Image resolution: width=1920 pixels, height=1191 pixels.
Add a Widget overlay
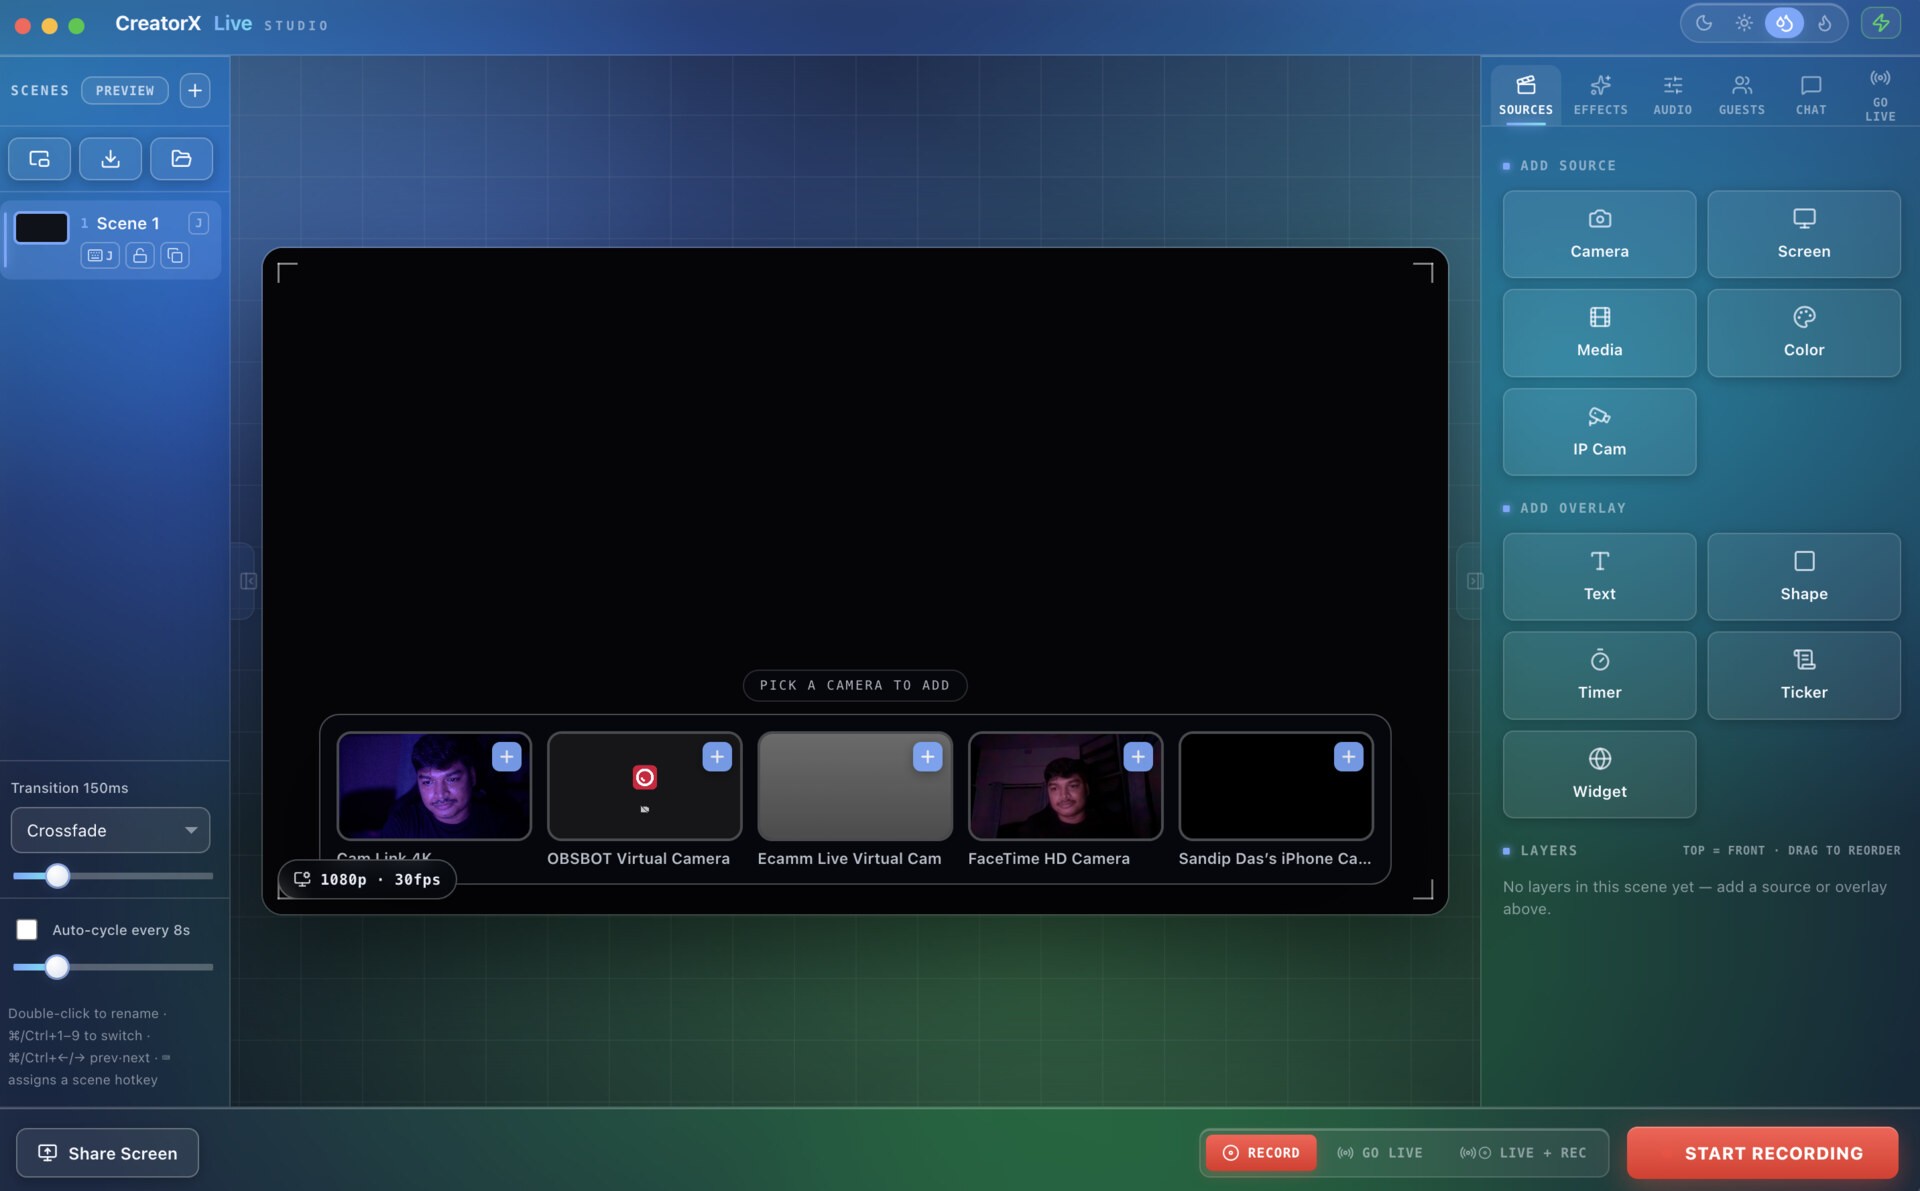coord(1599,774)
